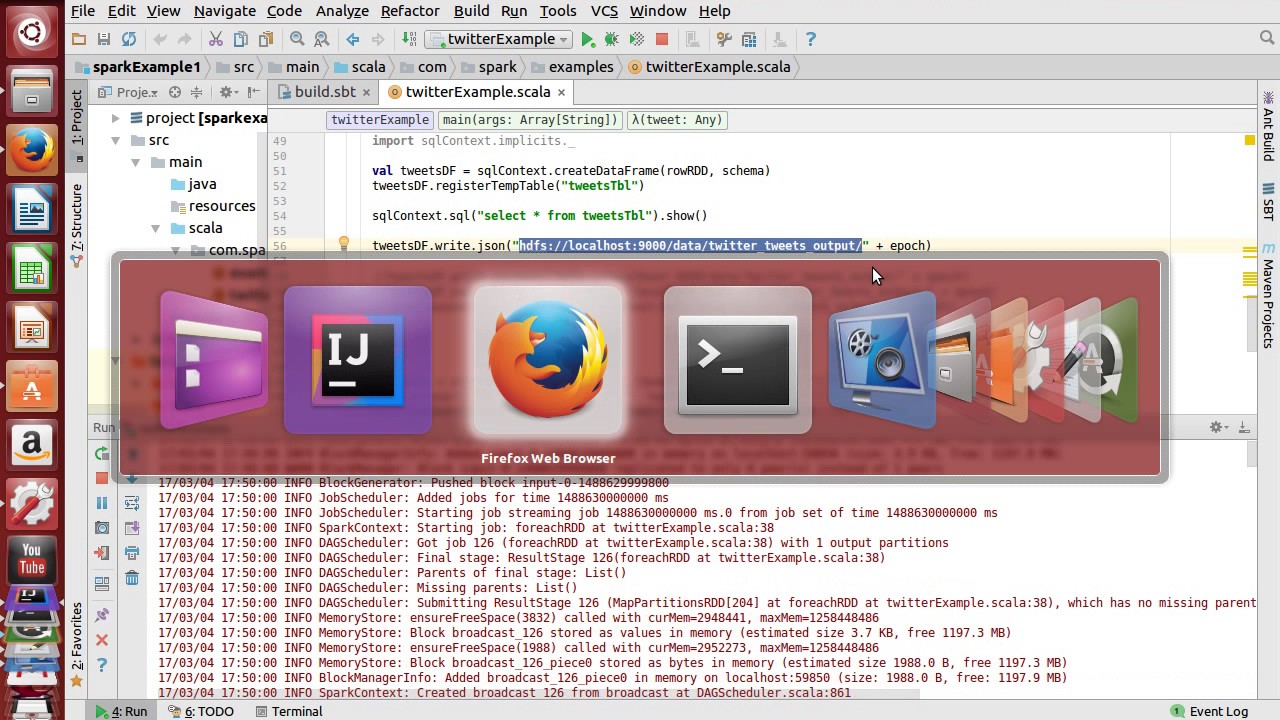Screen dimensions: 1280x720
Task: Click the camera dump threads icon
Action: (x=102, y=528)
